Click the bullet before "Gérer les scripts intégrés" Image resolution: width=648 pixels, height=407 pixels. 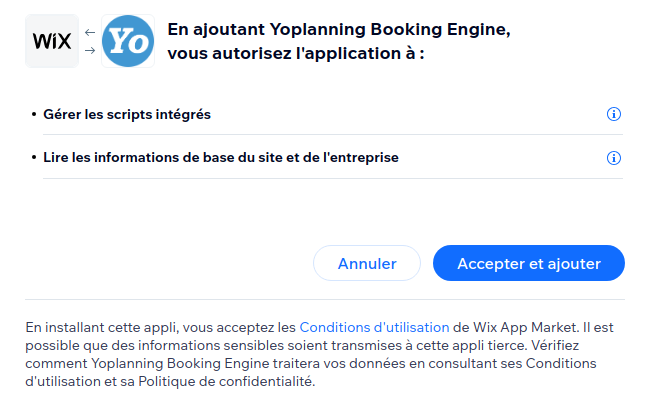click(x=34, y=114)
